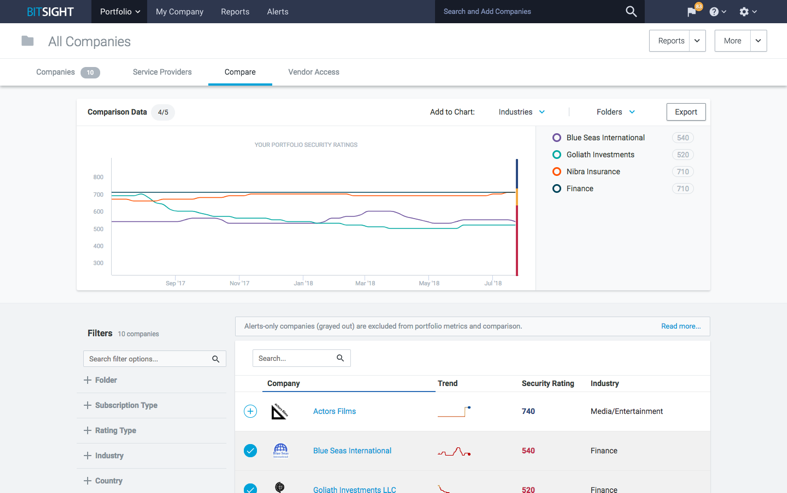
Task: Add Actors Films to comparison
Action: click(250, 411)
